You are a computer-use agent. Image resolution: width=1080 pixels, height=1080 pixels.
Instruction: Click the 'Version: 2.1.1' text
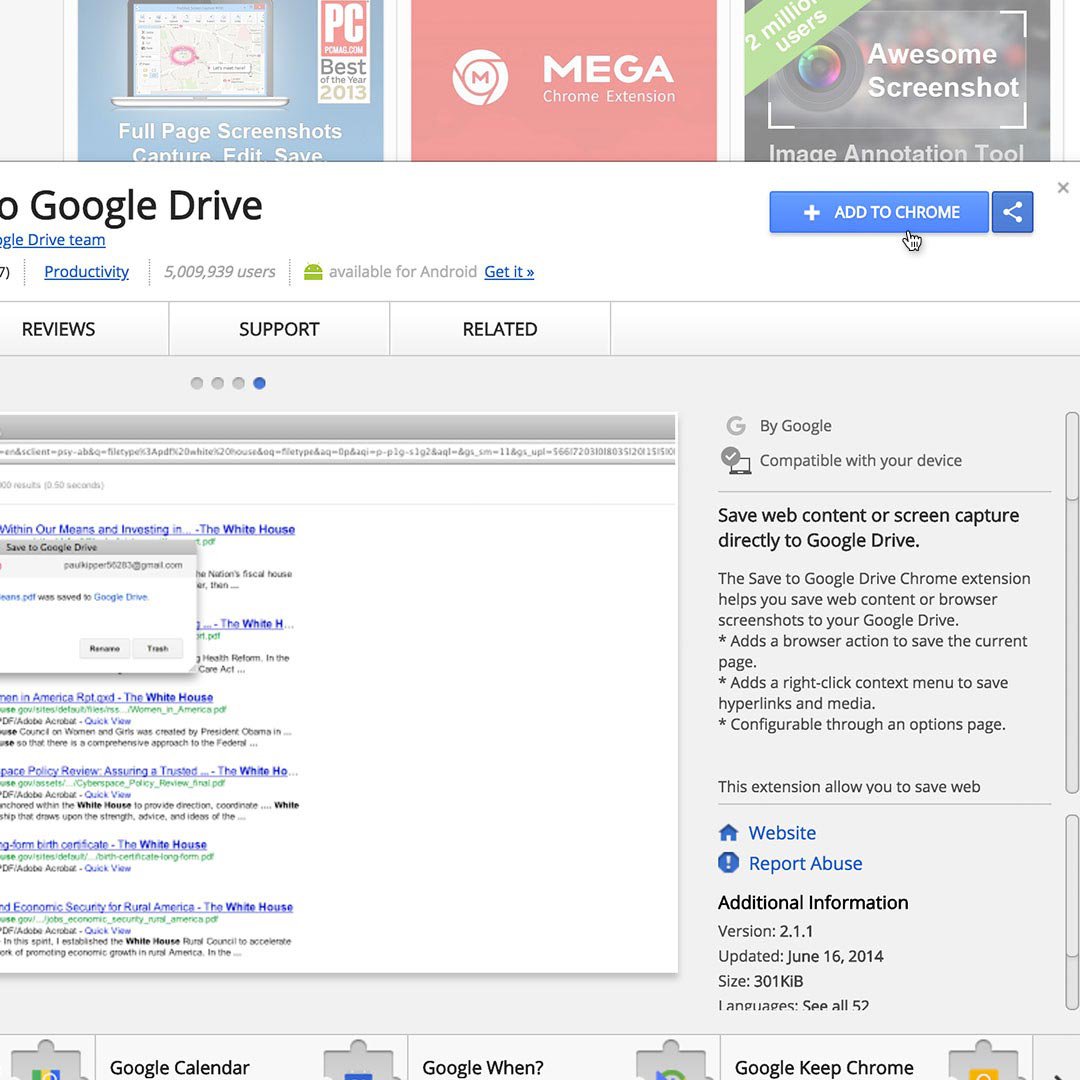point(765,931)
